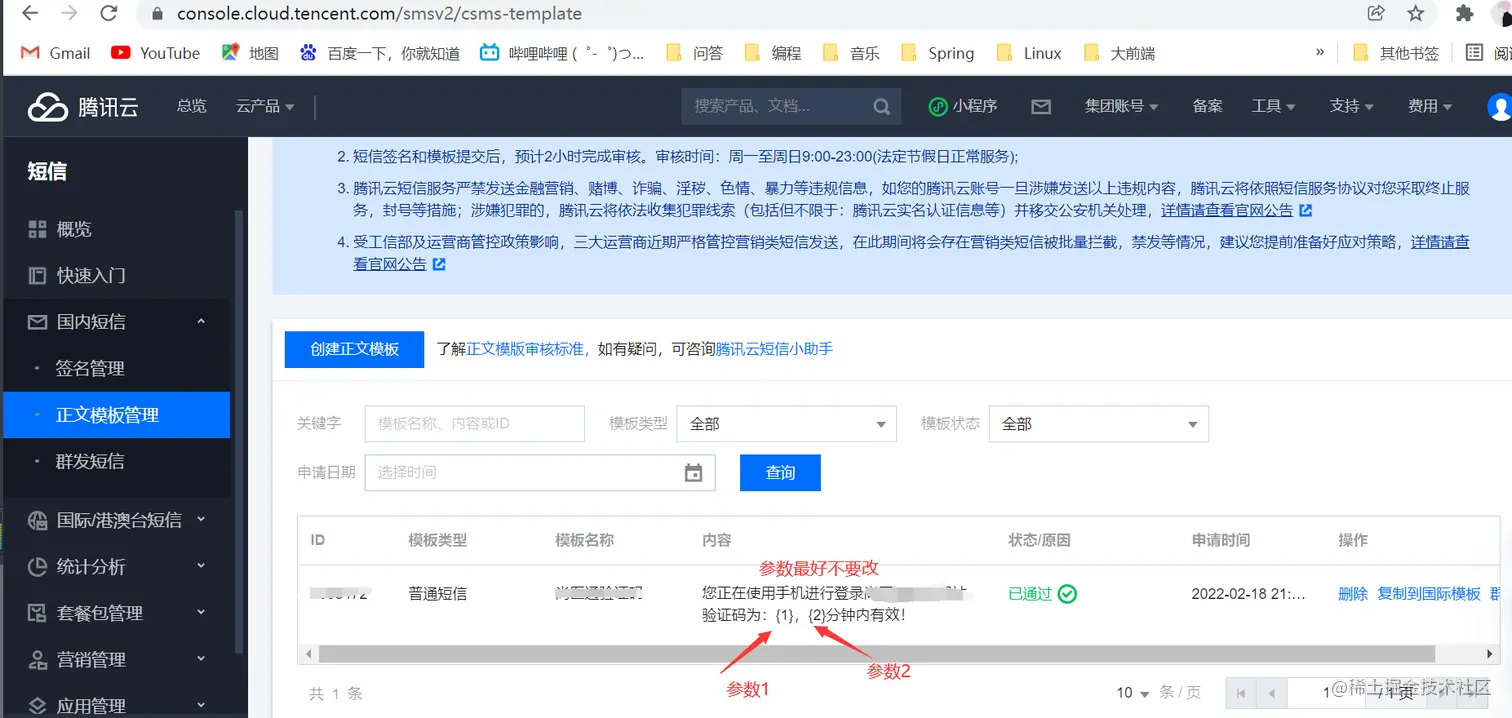Reload the page with the refresh icon
The height and width of the screenshot is (718, 1512).
[x=109, y=14]
